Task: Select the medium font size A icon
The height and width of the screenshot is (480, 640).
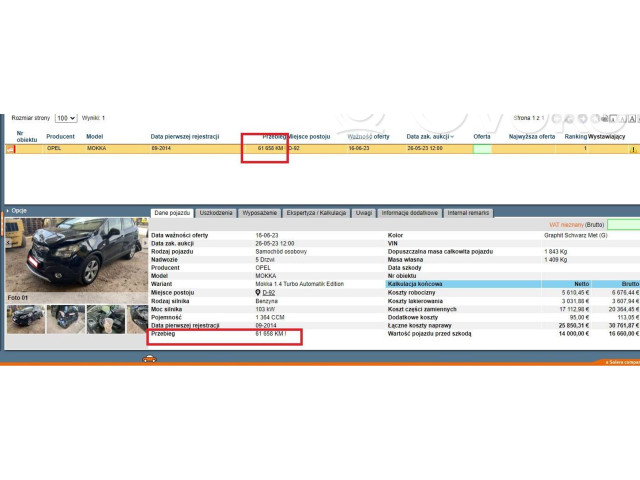Action: (622, 119)
